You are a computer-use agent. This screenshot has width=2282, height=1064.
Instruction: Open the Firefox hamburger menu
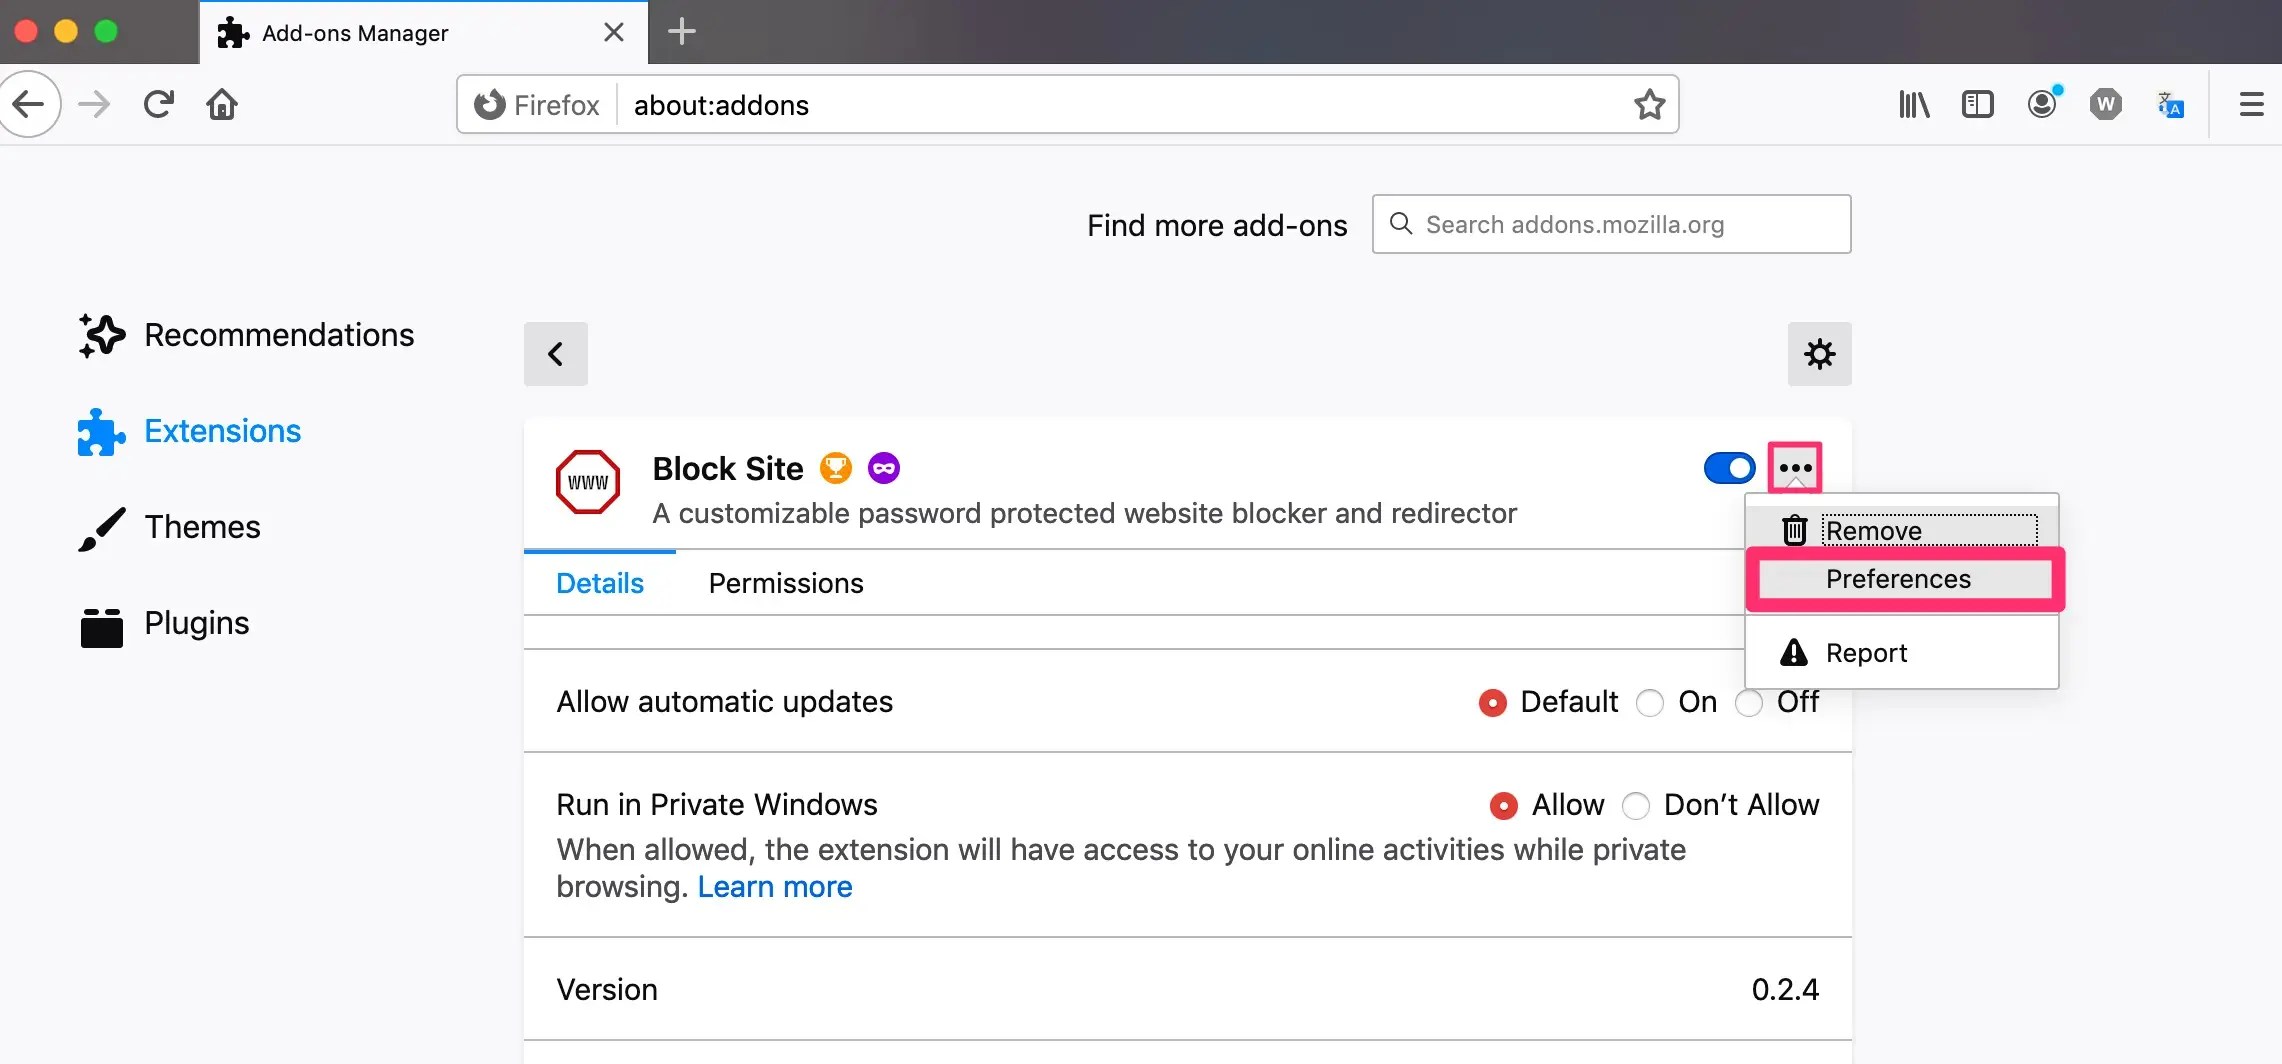[2251, 104]
